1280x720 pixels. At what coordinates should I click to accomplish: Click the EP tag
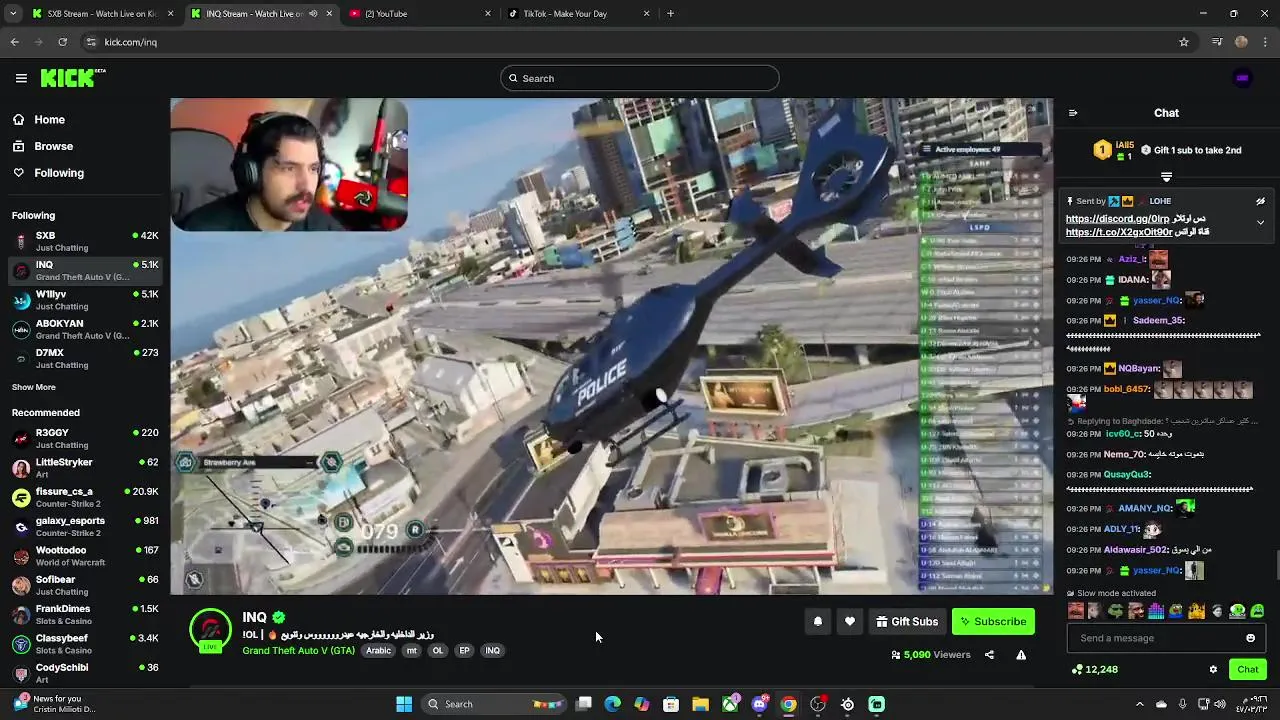pos(464,650)
